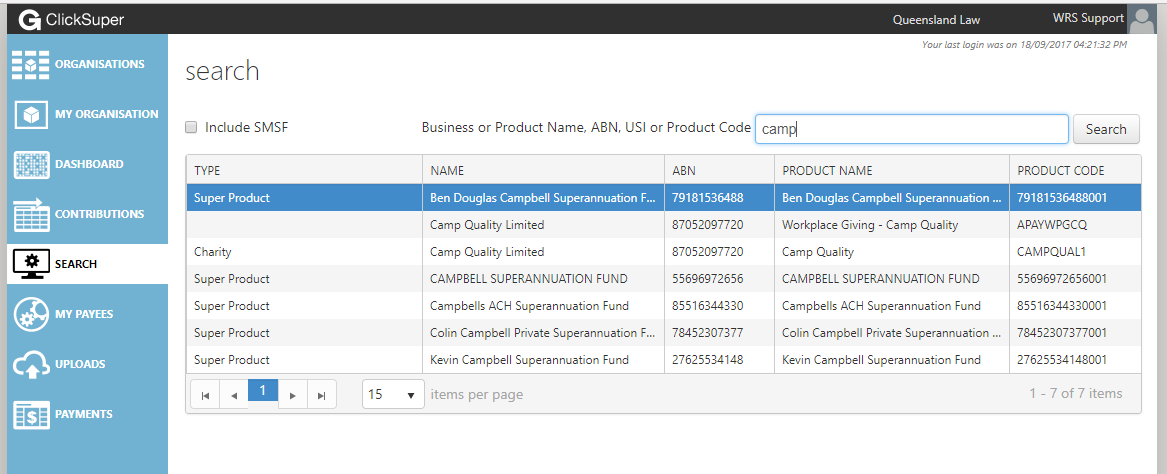Open My Organisation box icon

[31, 115]
